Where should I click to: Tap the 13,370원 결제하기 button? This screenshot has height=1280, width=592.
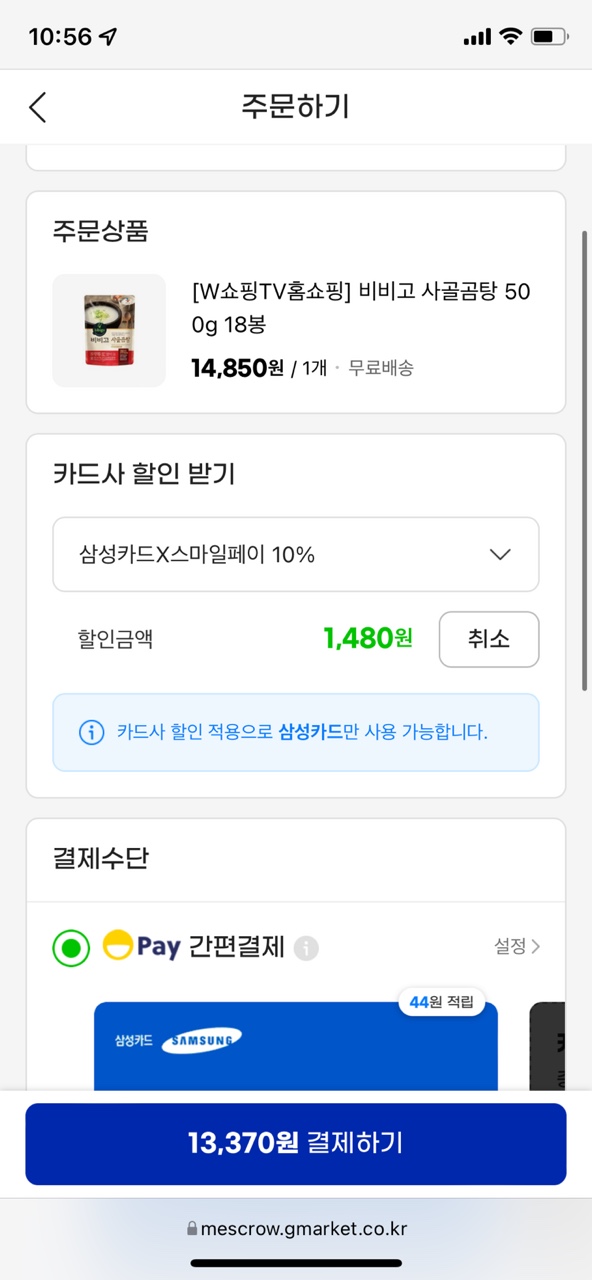296,1144
